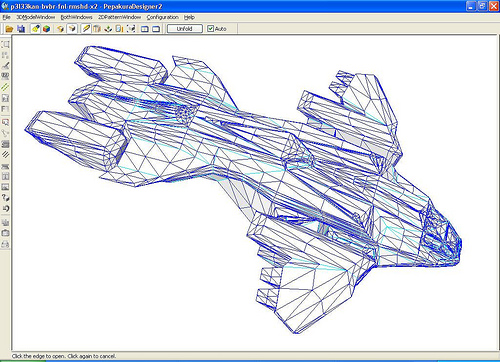Click the first yellow box icon in the toolbar
Screen dimensions: 500x362
60,29
